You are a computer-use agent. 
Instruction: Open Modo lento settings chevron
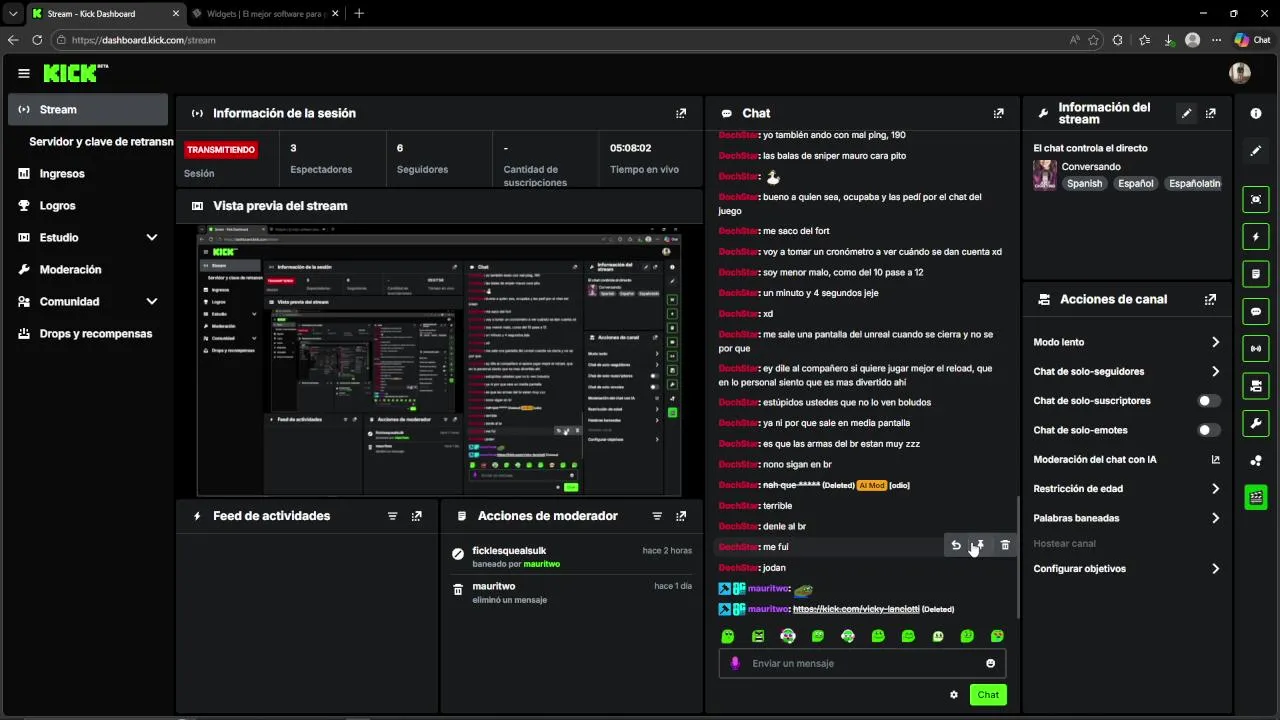1215,342
